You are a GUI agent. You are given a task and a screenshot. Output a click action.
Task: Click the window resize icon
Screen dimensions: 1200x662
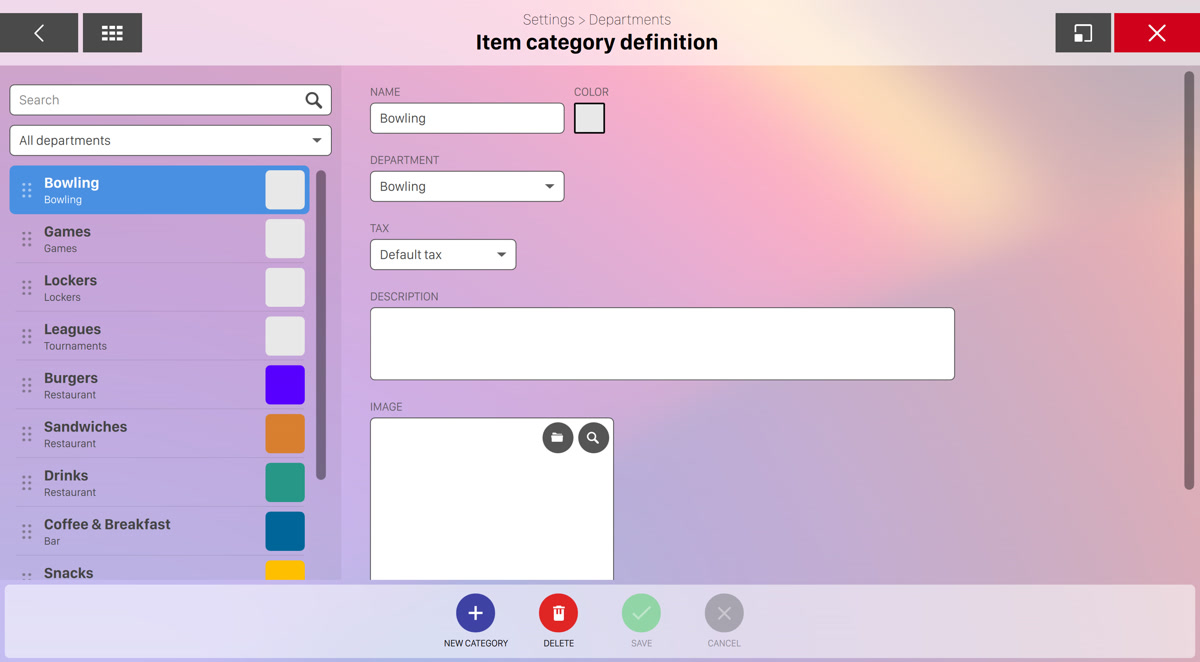[x=1082, y=33]
